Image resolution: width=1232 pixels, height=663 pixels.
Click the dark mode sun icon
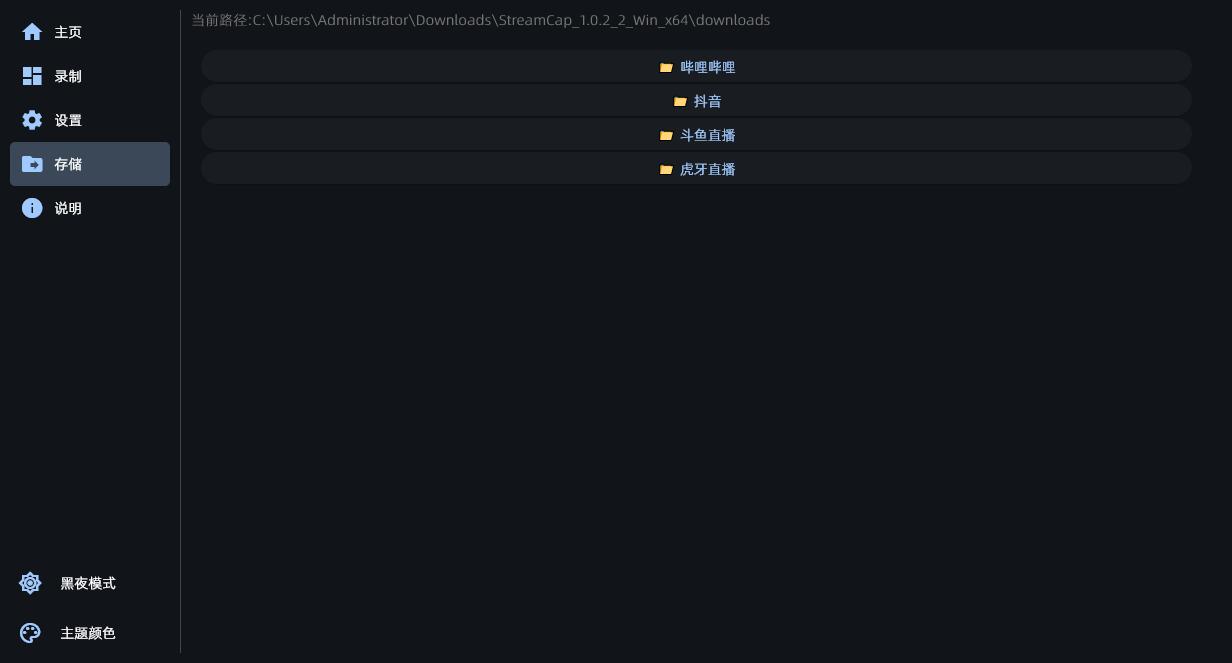[30, 583]
